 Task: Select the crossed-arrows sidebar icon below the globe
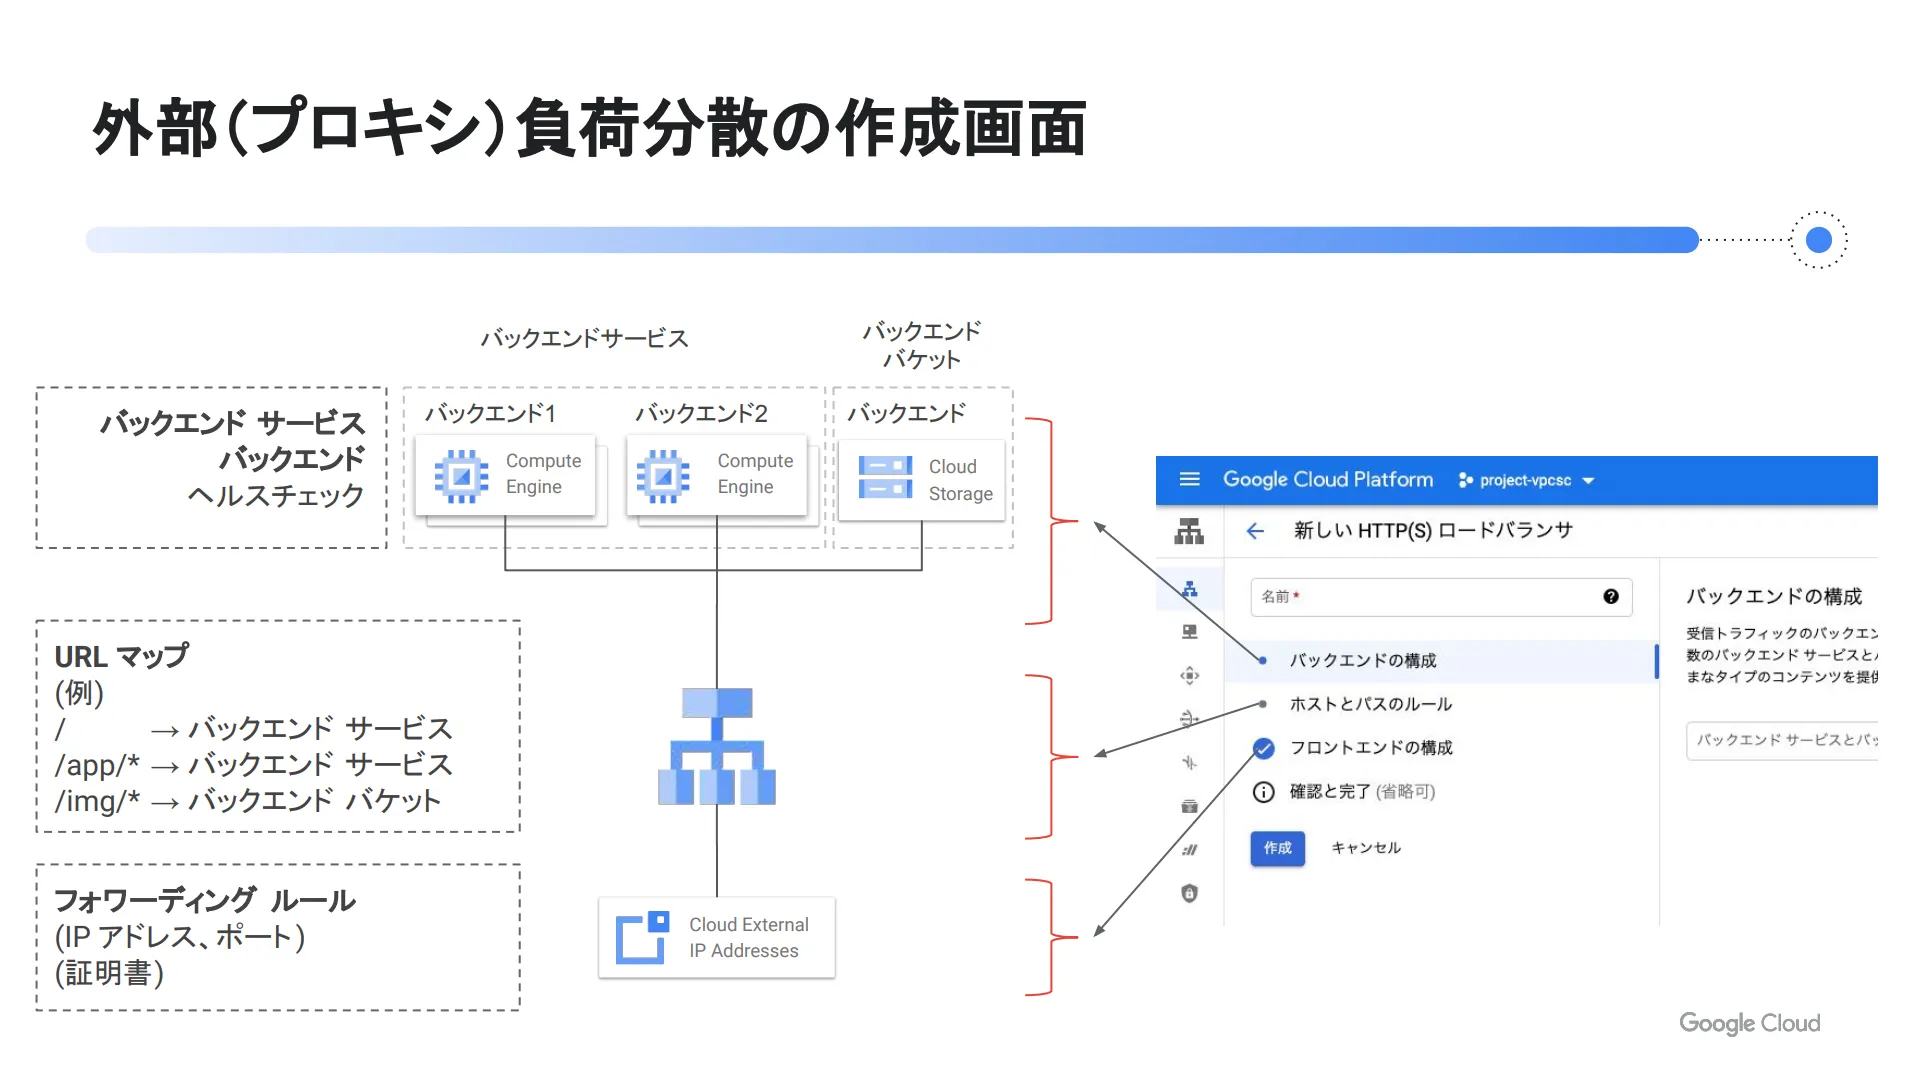pos(1189,762)
